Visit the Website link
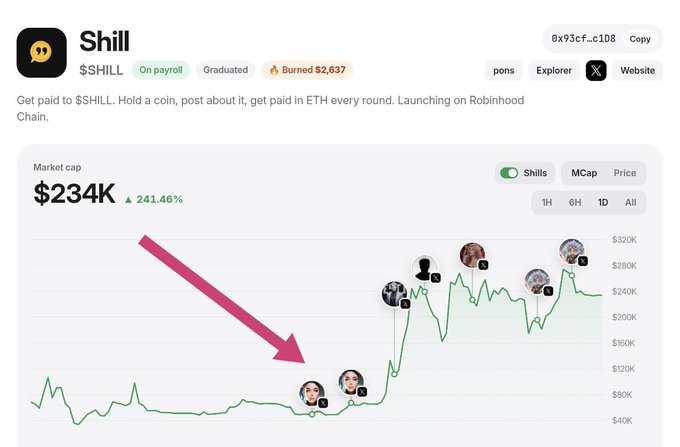680x447 pixels. (638, 70)
